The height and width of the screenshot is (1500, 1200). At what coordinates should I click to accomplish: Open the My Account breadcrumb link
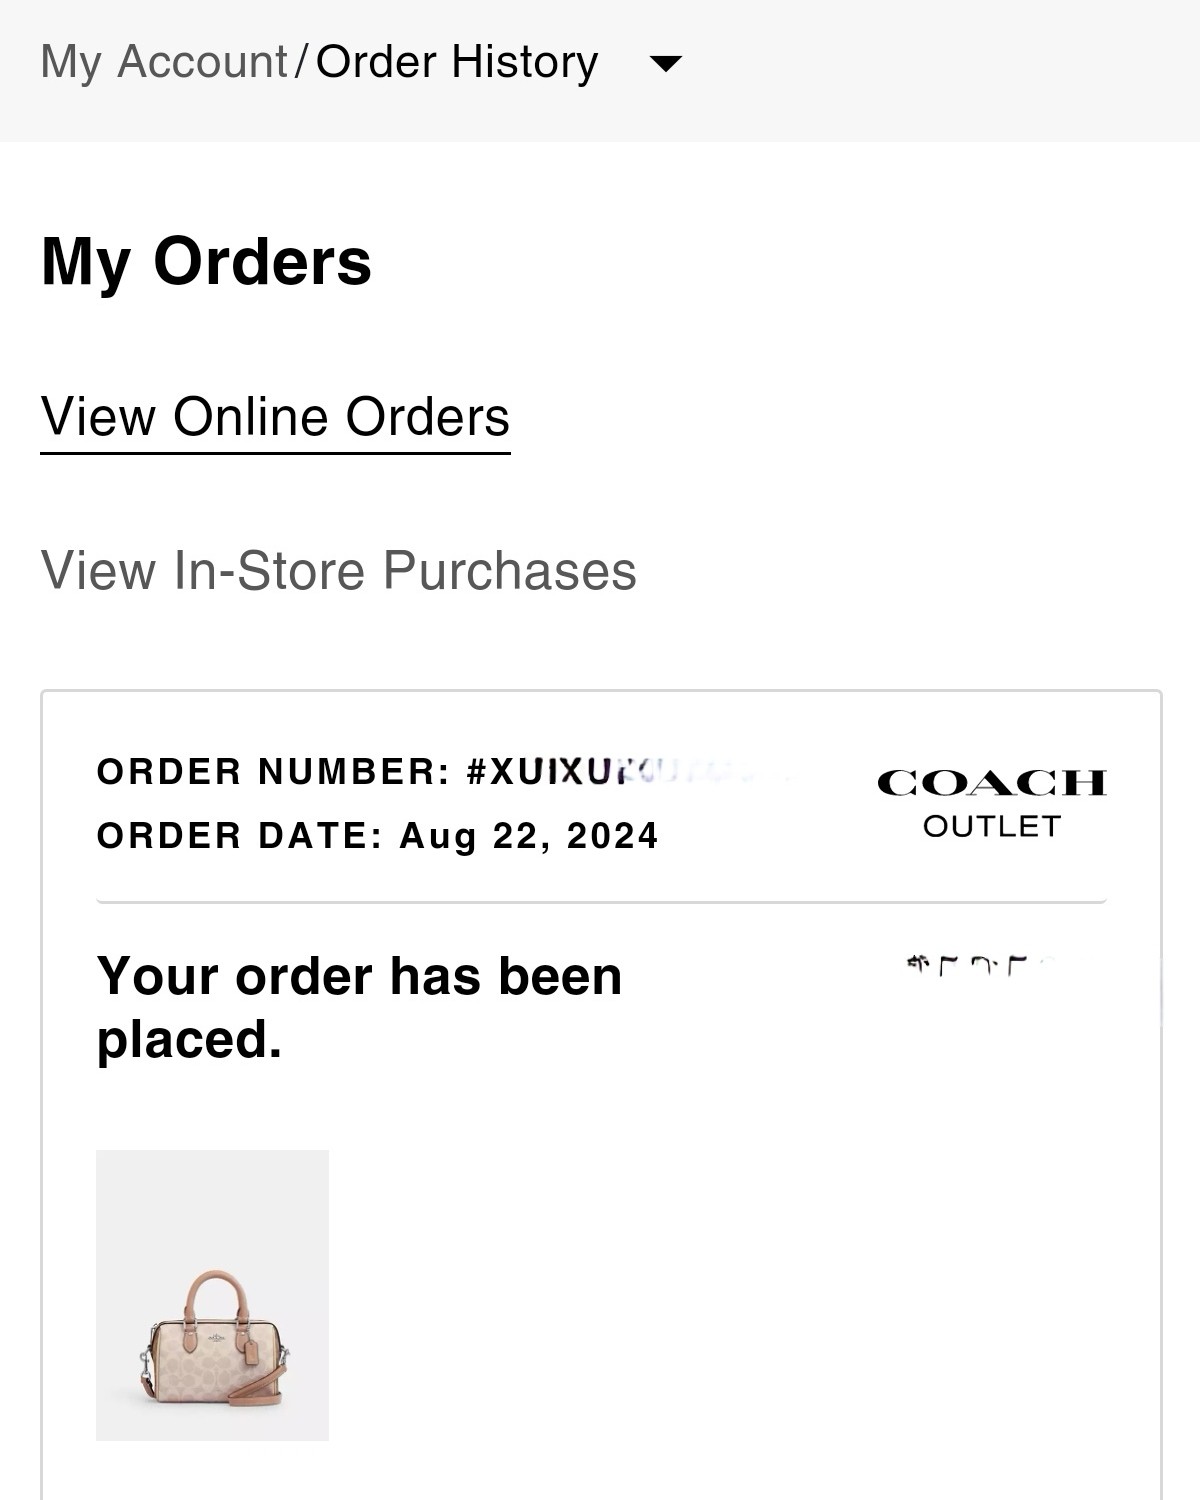(x=164, y=62)
